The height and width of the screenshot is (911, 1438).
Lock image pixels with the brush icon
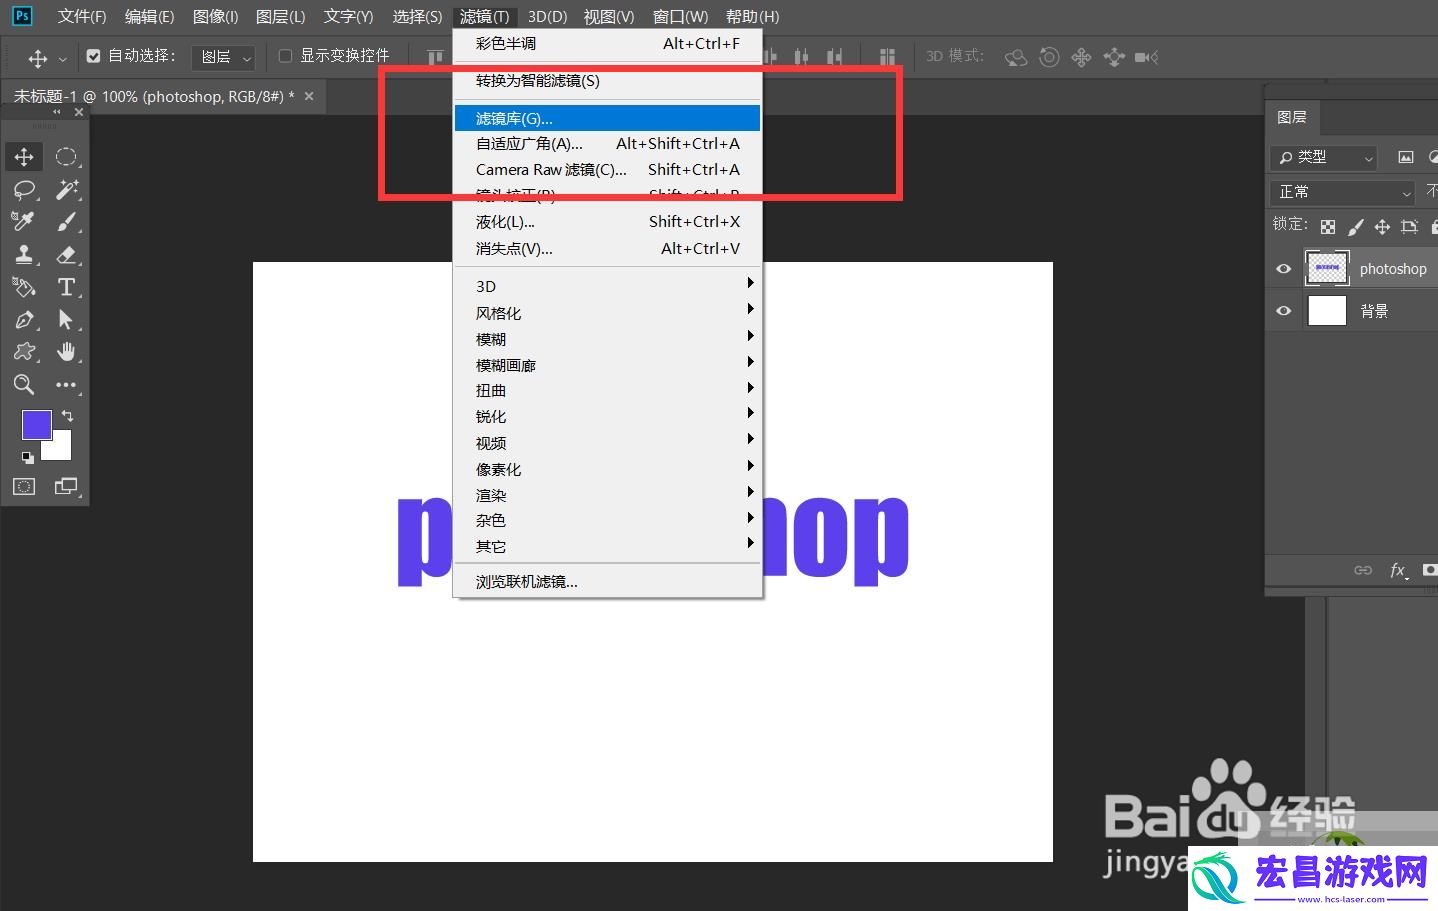pos(1355,227)
